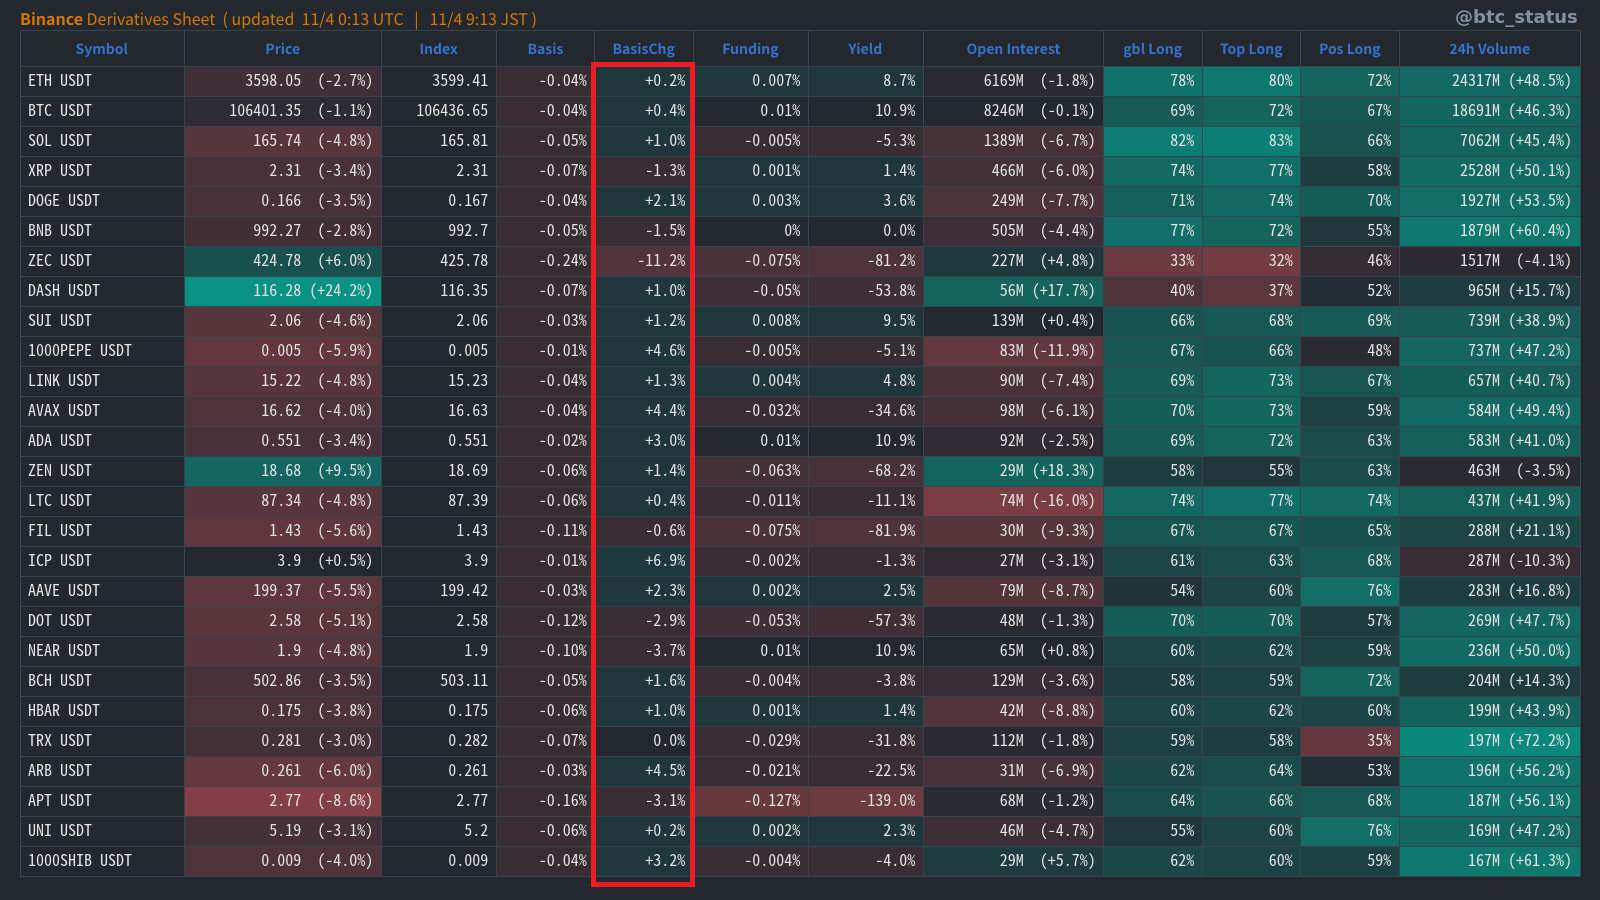Click the Funding column header
Viewport: 1600px width, 900px height.
click(750, 49)
